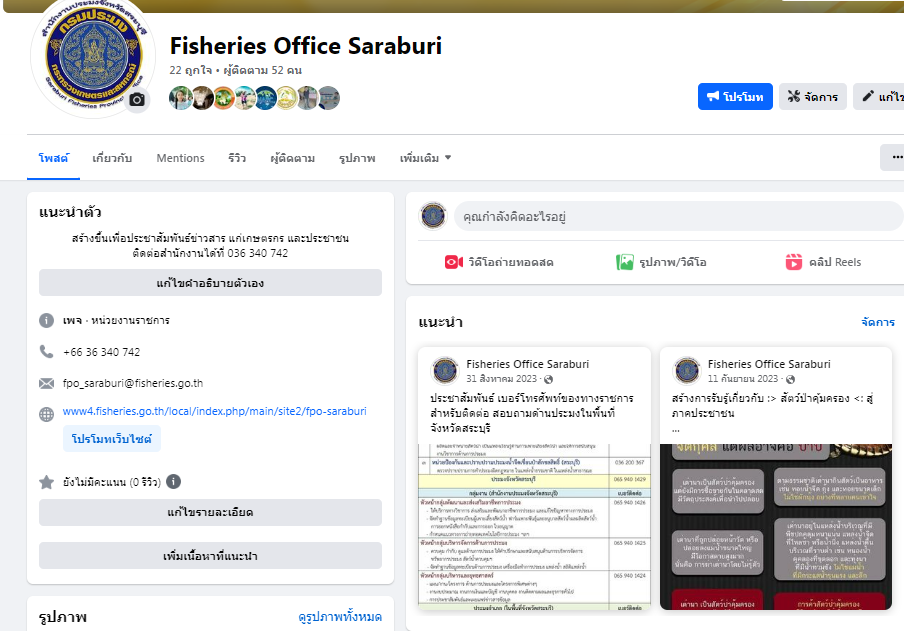904x631 pixels.
Task: Open the Mentions tab
Action: 180,158
